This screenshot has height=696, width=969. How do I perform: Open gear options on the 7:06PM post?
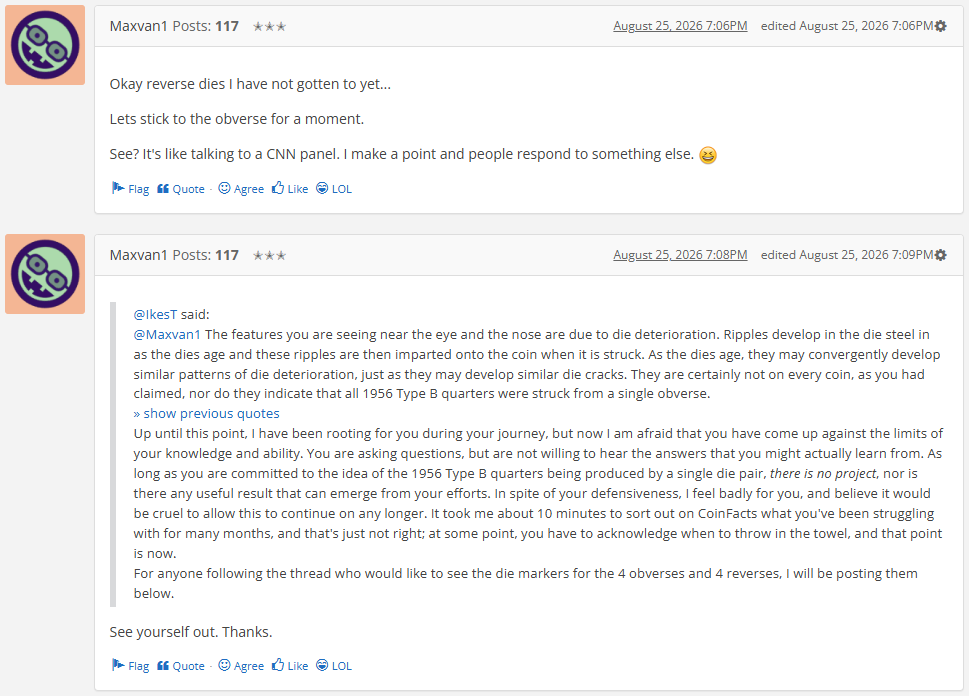941,26
